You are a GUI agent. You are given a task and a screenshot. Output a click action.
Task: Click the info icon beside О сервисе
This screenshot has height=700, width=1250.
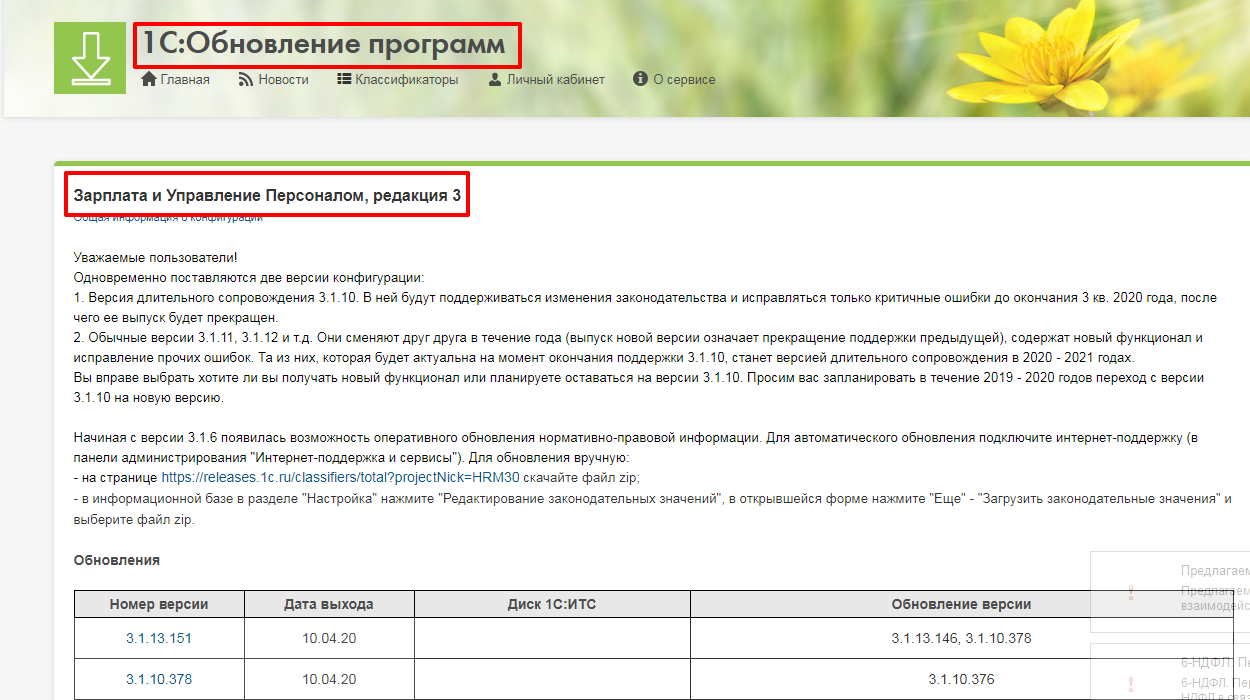click(x=641, y=79)
